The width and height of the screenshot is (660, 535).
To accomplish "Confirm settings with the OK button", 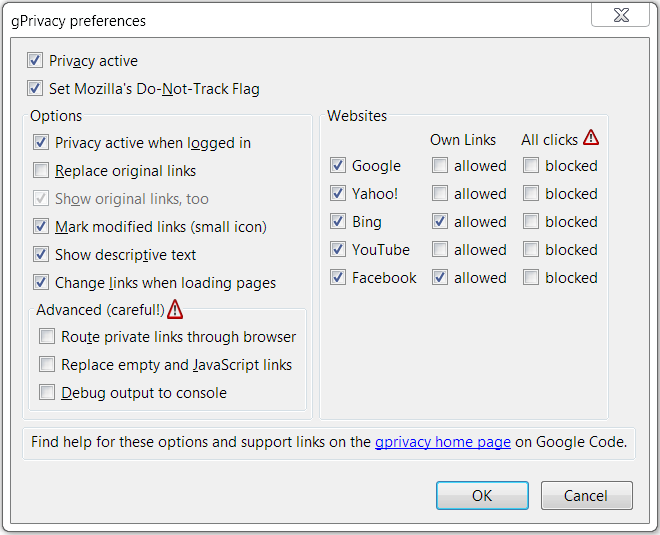I will tap(482, 495).
